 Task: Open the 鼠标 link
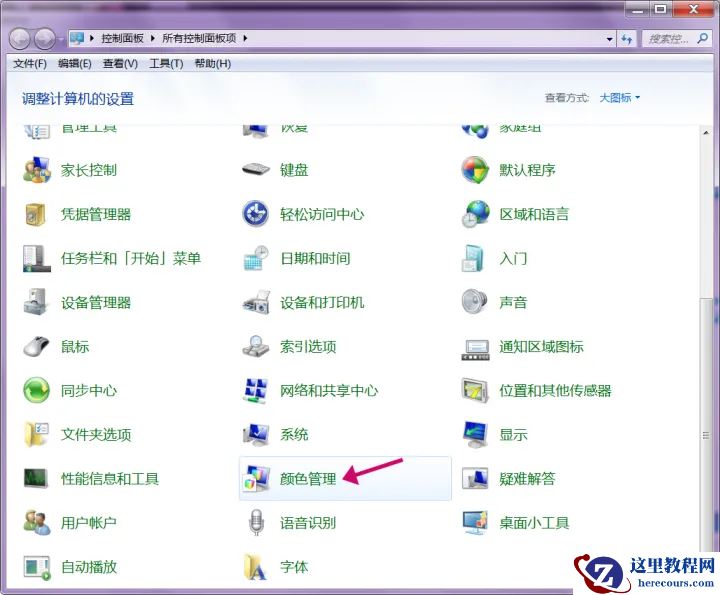[x=75, y=347]
